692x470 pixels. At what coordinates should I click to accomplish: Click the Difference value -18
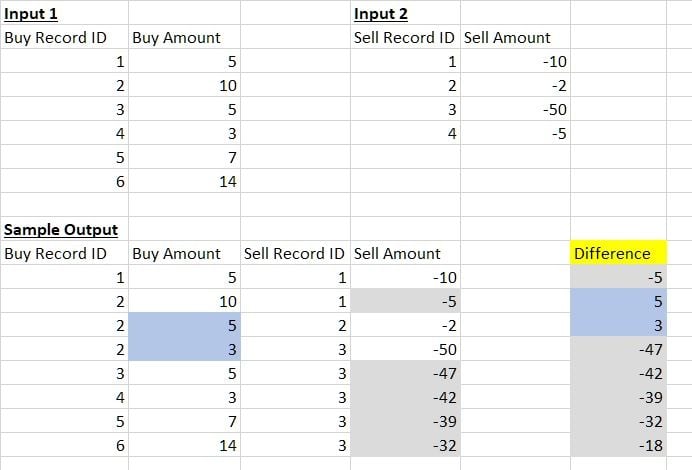click(618, 445)
